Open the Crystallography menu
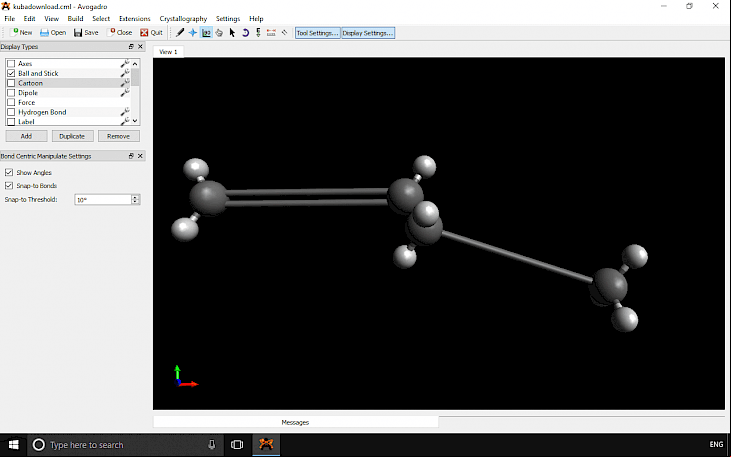731x457 pixels. point(183,19)
